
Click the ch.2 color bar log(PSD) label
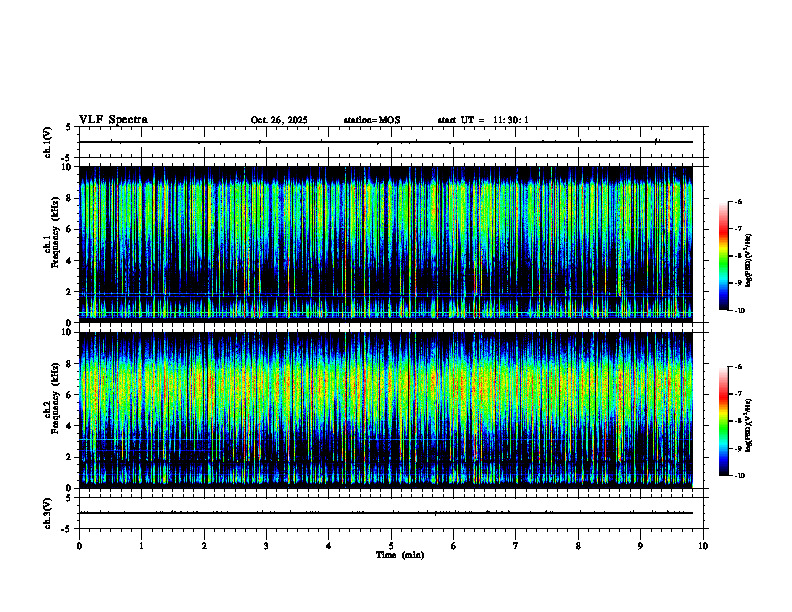tap(749, 425)
